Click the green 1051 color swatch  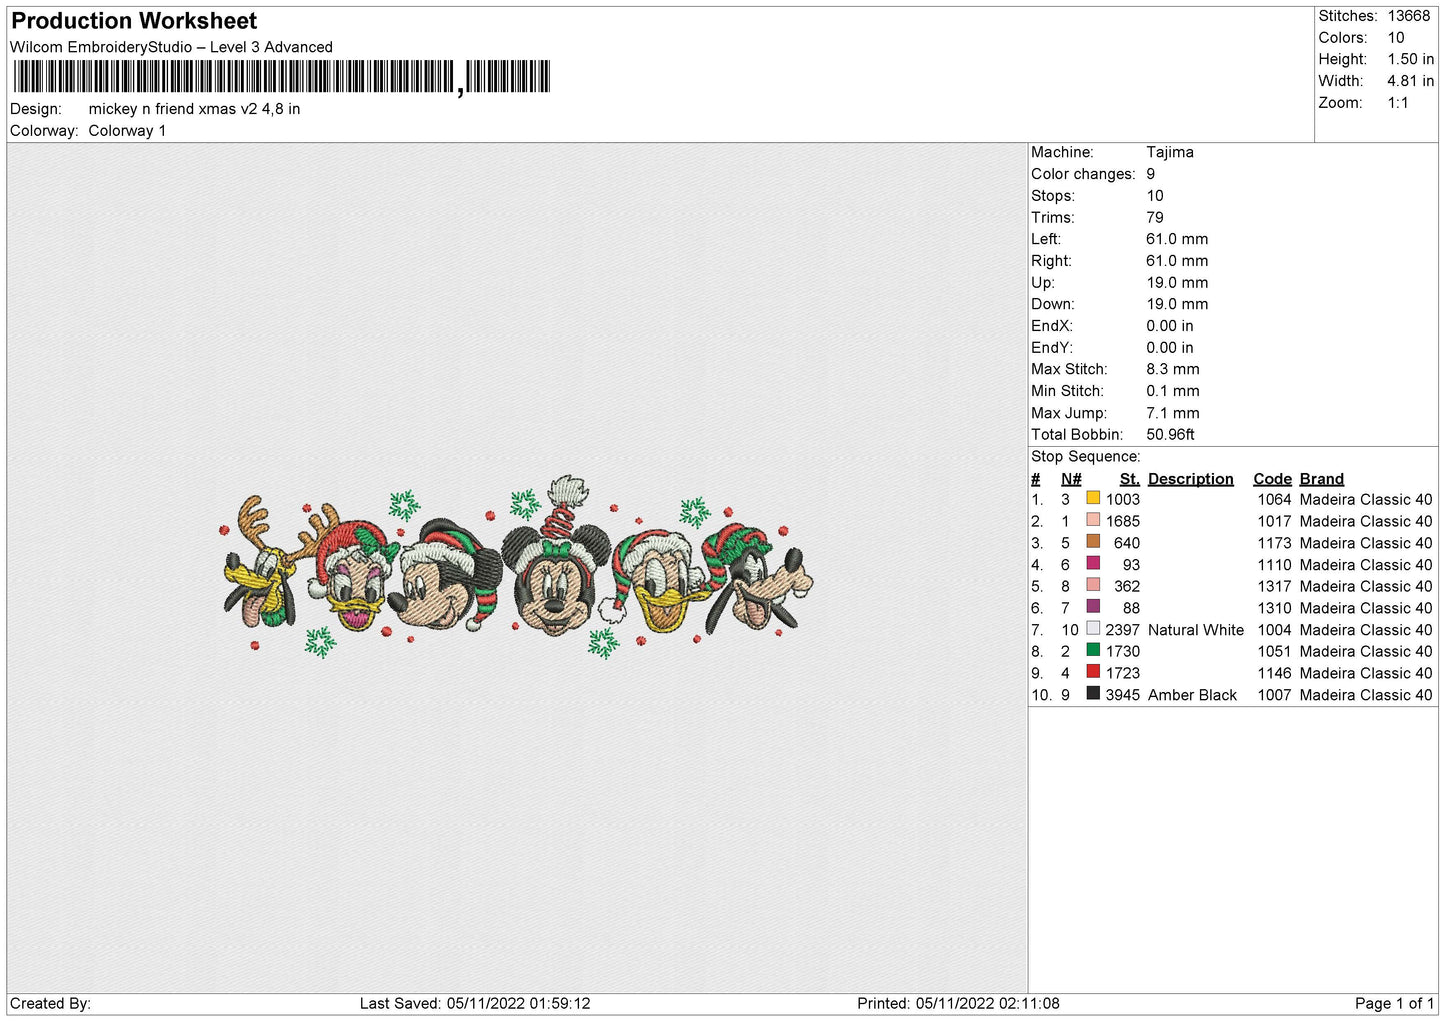pos(1093,650)
